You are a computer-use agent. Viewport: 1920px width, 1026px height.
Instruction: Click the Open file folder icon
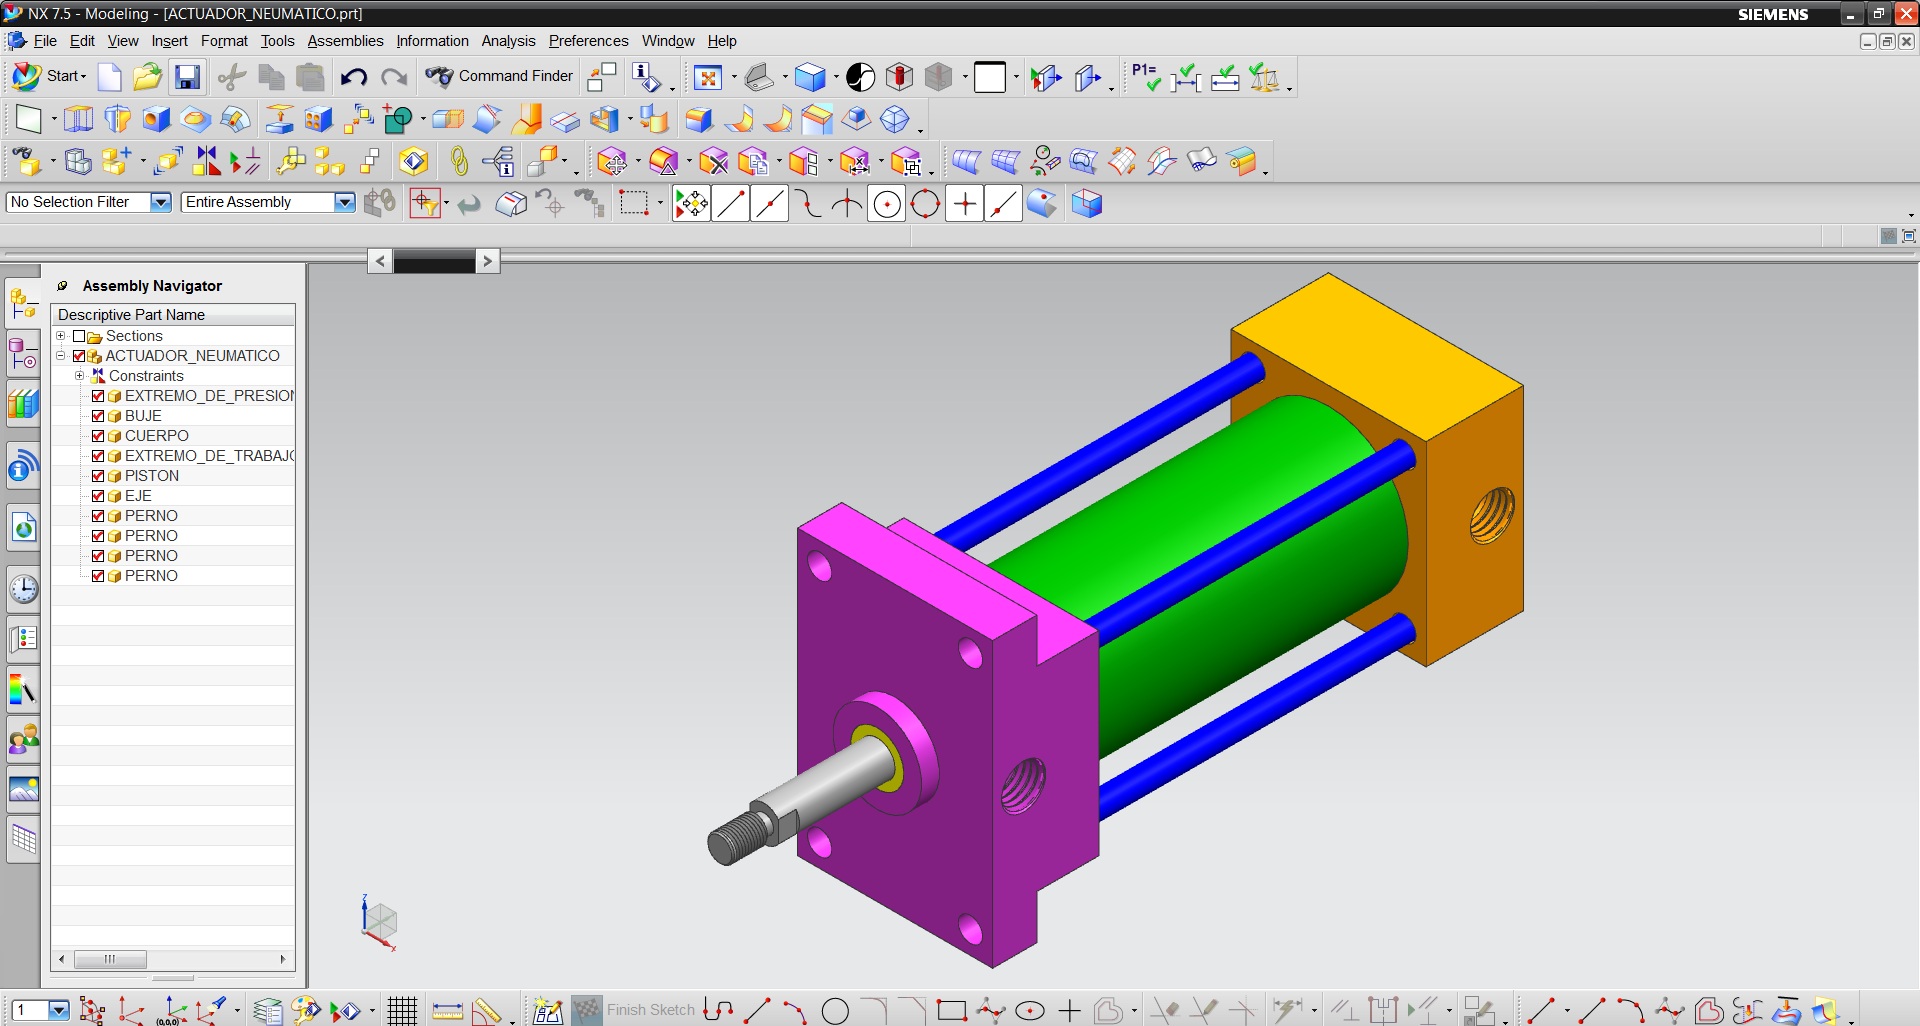pyautogui.click(x=147, y=77)
